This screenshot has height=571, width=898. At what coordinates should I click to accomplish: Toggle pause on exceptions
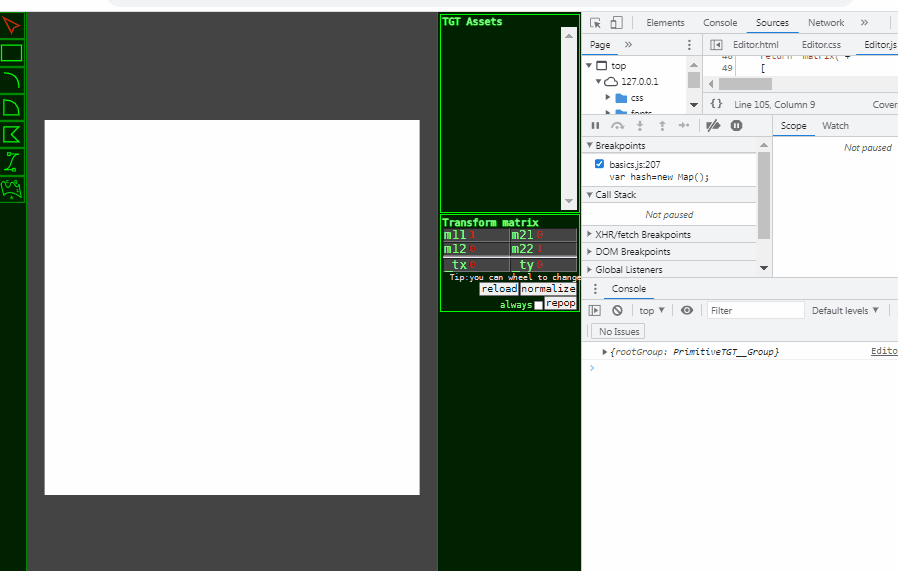tap(736, 125)
